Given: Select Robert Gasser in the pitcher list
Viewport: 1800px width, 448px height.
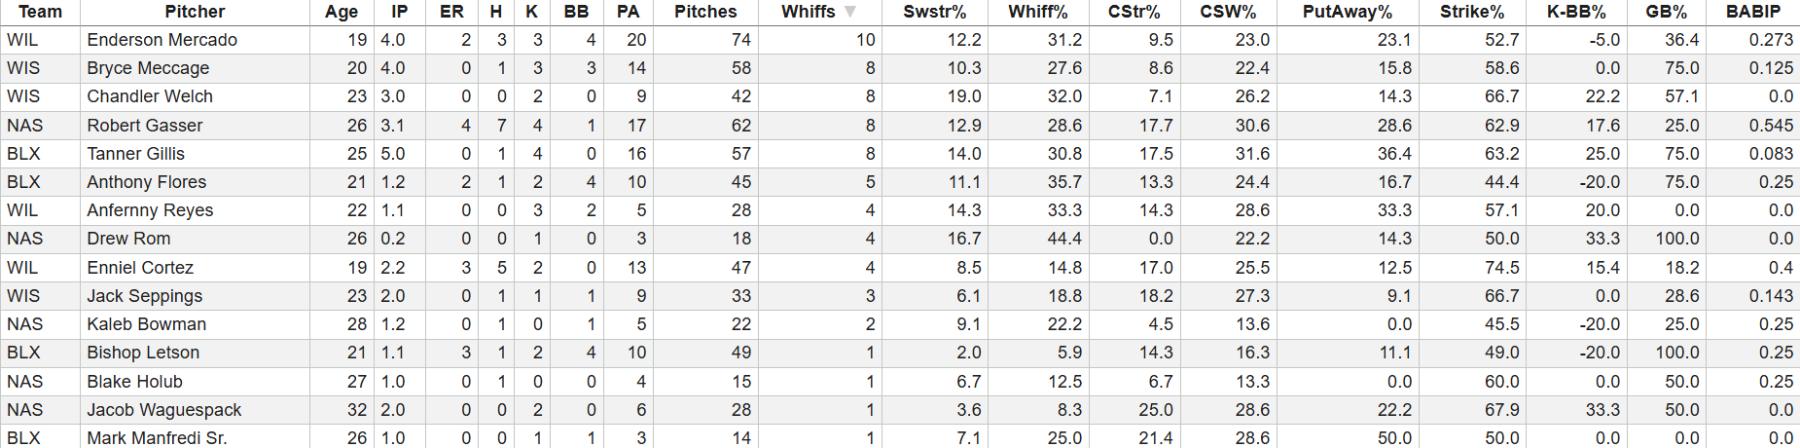Looking at the screenshot, I should pos(145,125).
